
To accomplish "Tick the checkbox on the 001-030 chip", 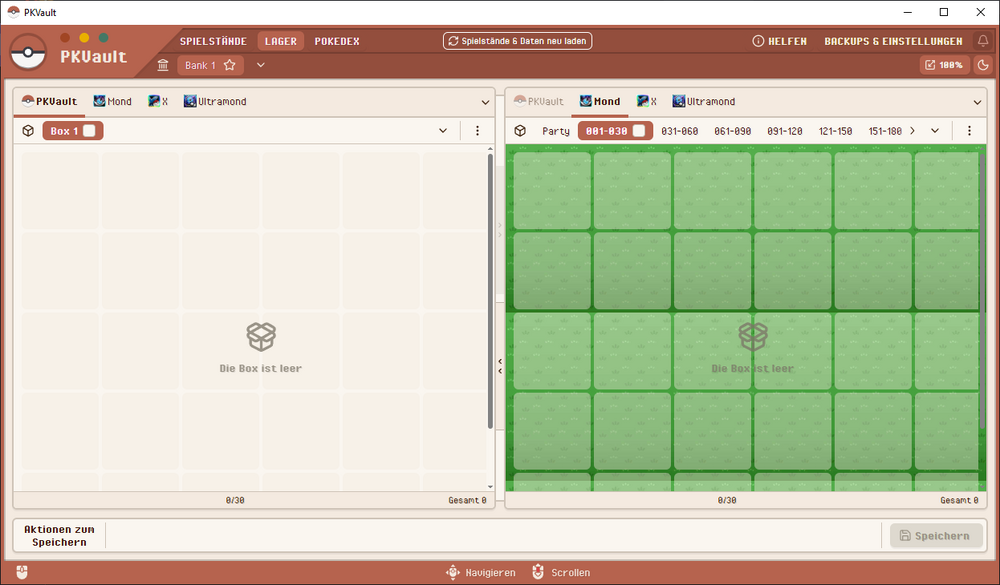I will click(x=639, y=131).
